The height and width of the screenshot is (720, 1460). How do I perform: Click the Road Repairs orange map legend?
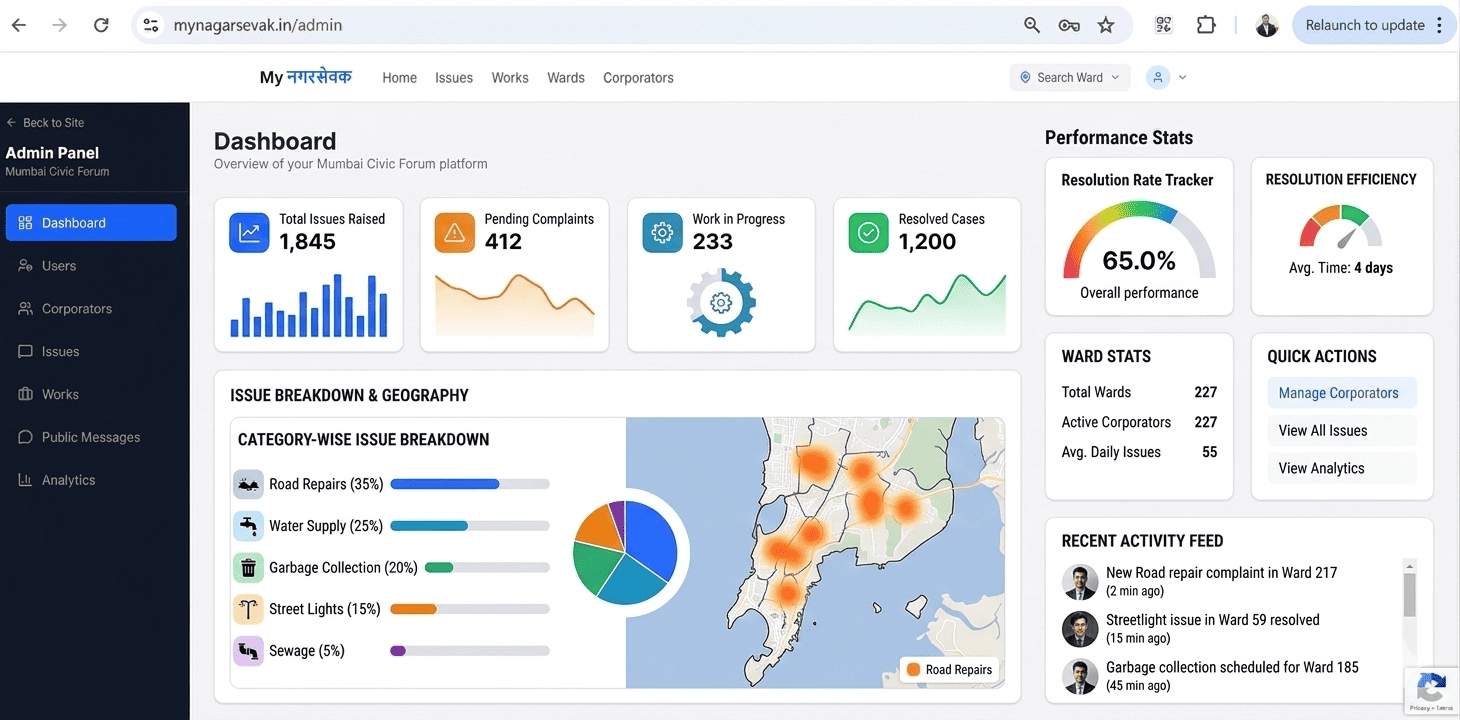(x=949, y=670)
